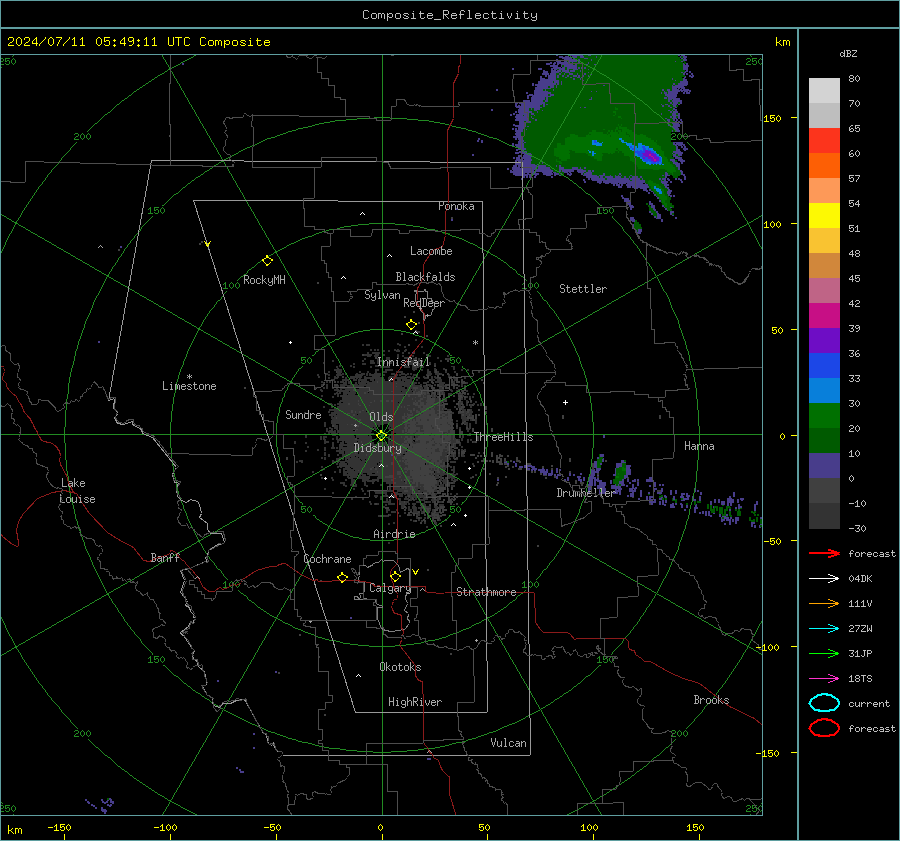Click the red forecast arrow in legend
The image size is (900, 841).
point(824,553)
